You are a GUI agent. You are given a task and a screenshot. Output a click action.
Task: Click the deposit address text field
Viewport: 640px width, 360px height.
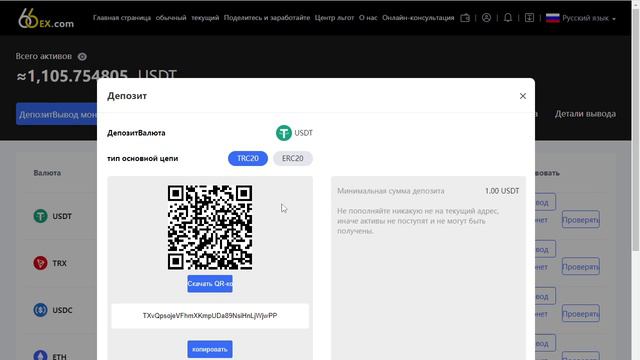point(210,316)
